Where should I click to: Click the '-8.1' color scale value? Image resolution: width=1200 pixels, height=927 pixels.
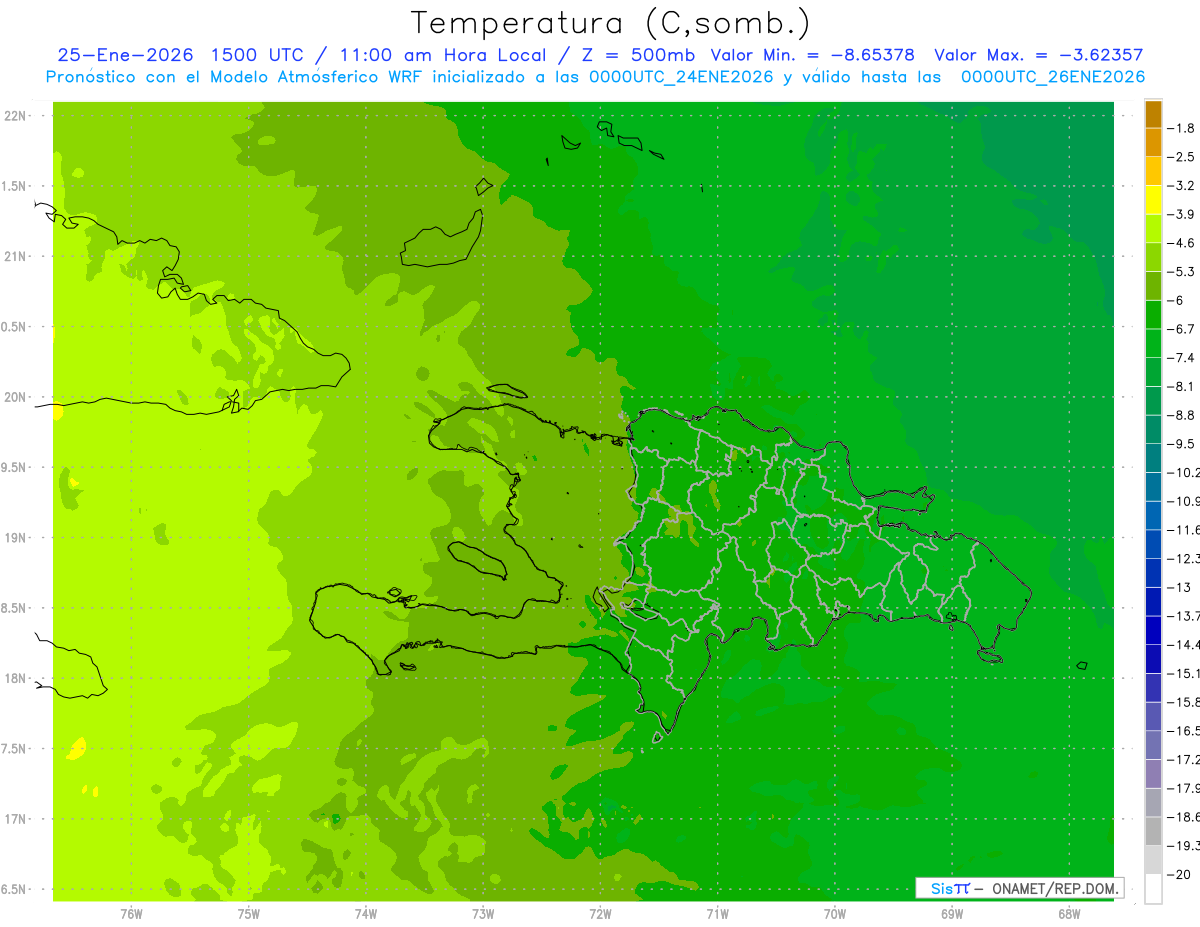1181,386
